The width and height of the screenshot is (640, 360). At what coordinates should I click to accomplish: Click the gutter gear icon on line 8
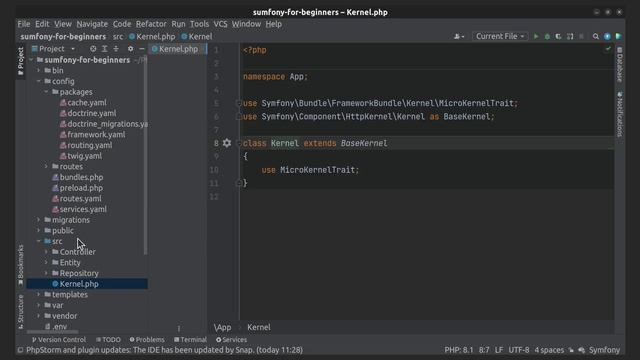[x=227, y=143]
